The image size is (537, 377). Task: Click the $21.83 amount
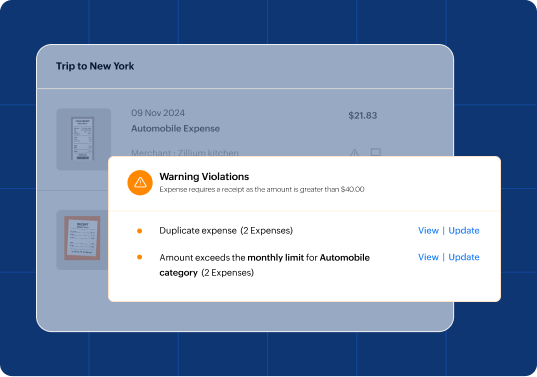coord(362,115)
